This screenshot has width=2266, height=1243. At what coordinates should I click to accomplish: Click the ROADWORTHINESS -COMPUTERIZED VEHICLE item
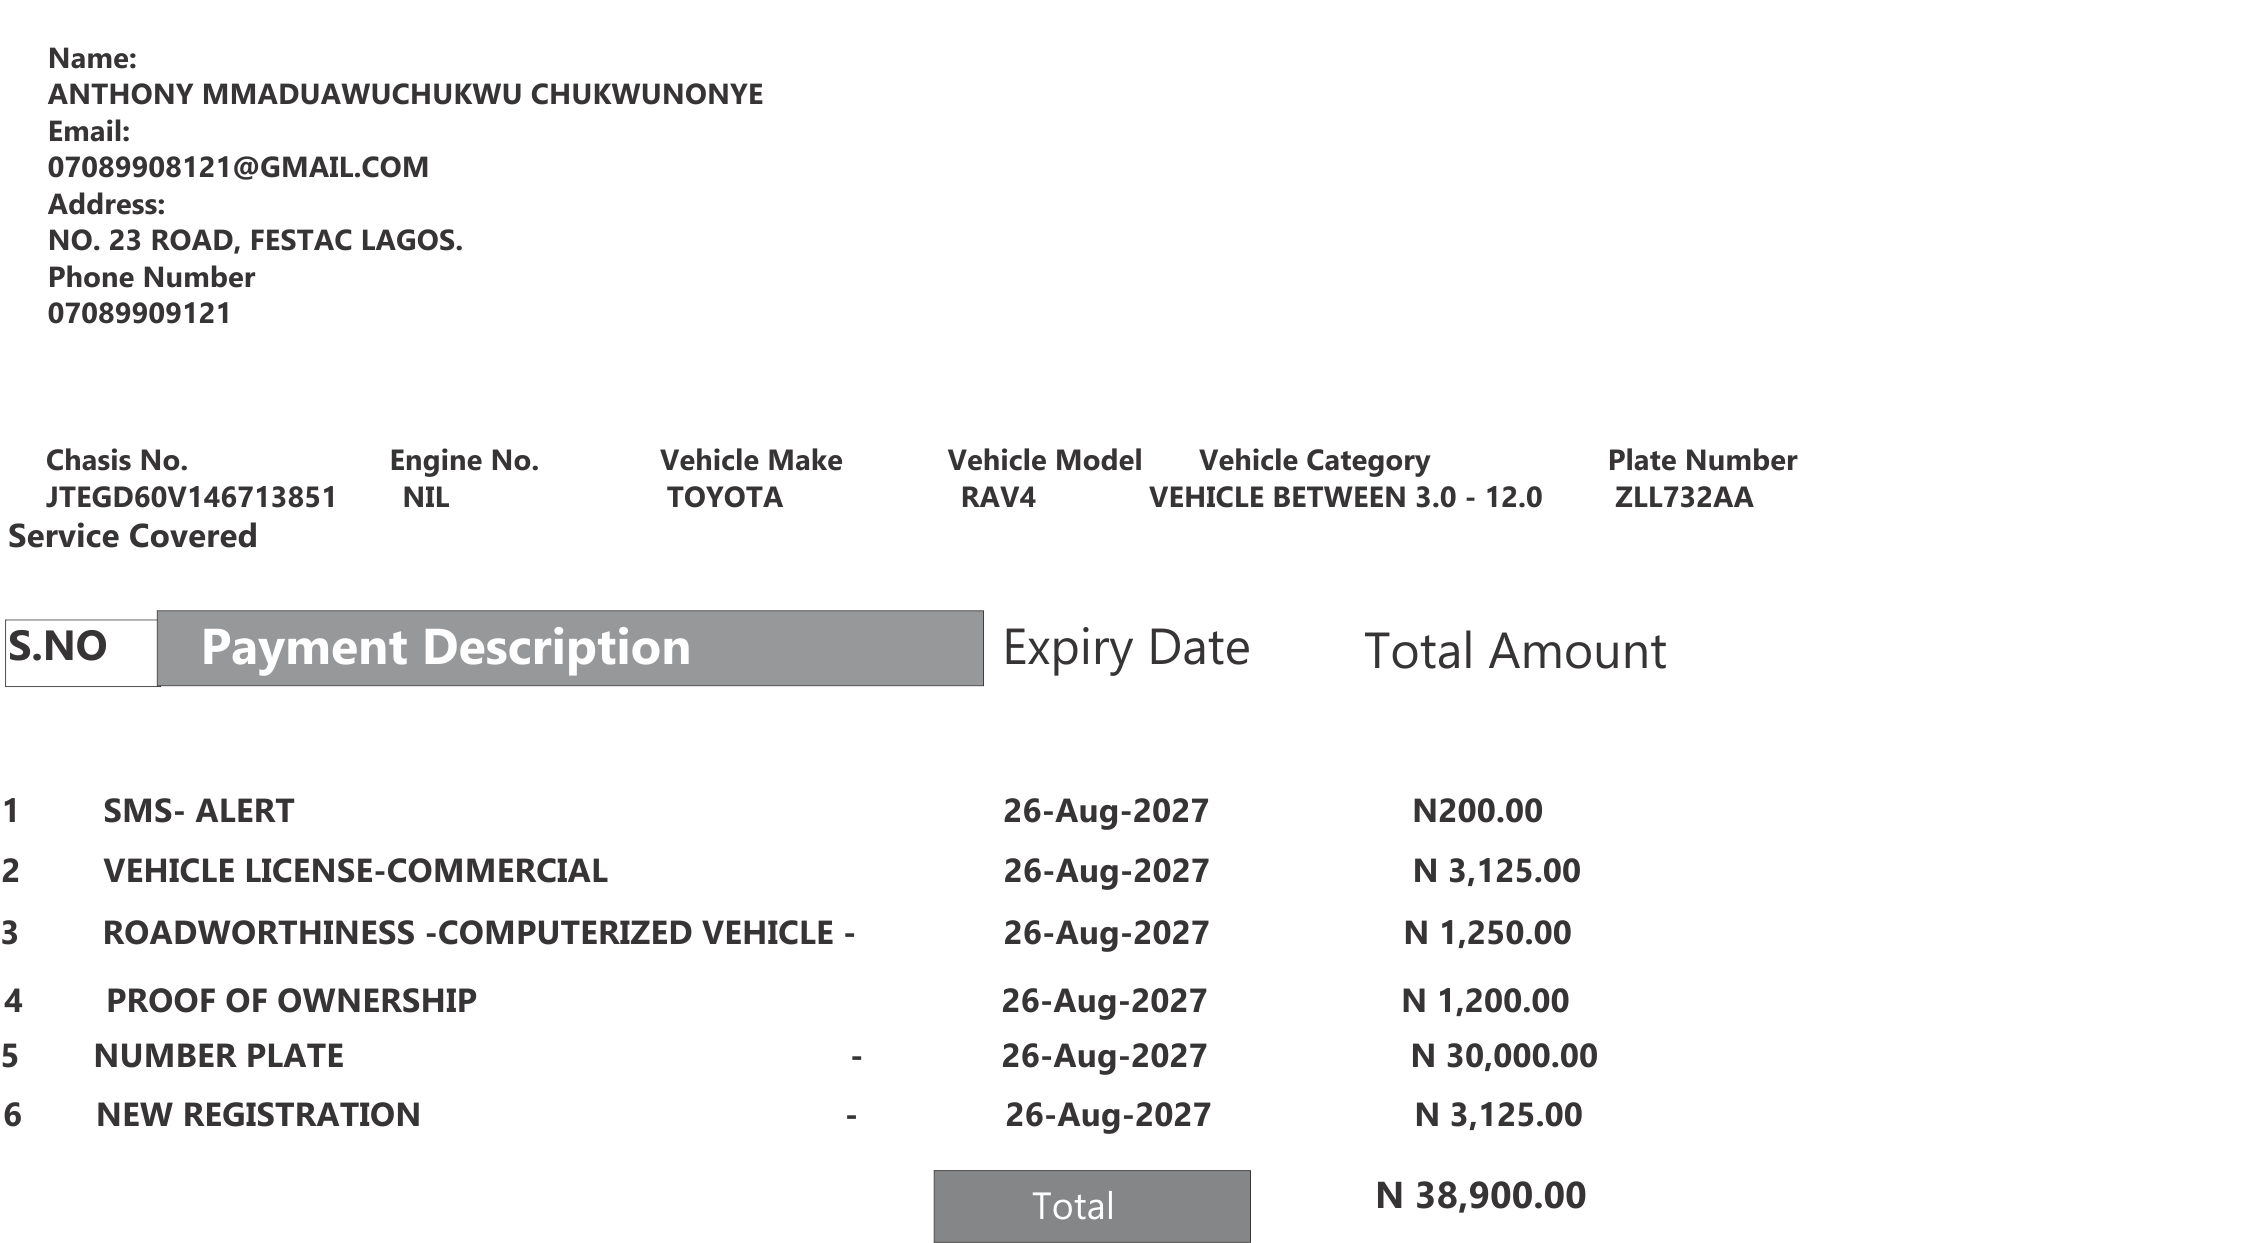pyautogui.click(x=479, y=933)
